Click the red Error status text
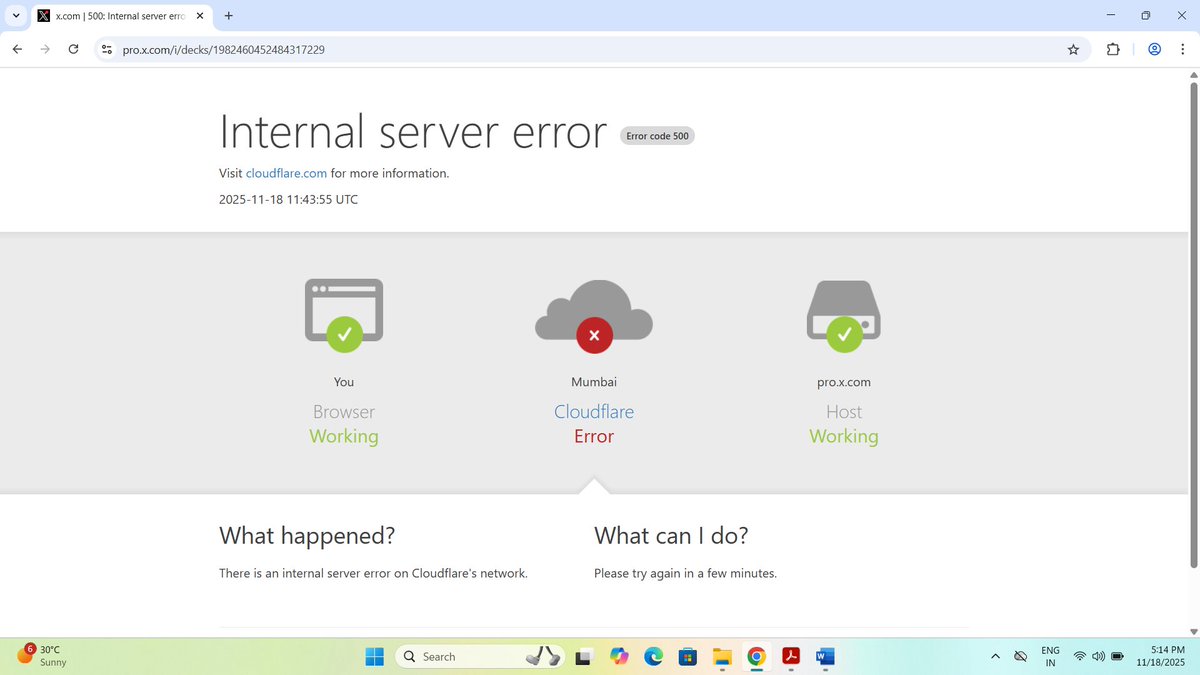The height and width of the screenshot is (675, 1200). pyautogui.click(x=594, y=436)
